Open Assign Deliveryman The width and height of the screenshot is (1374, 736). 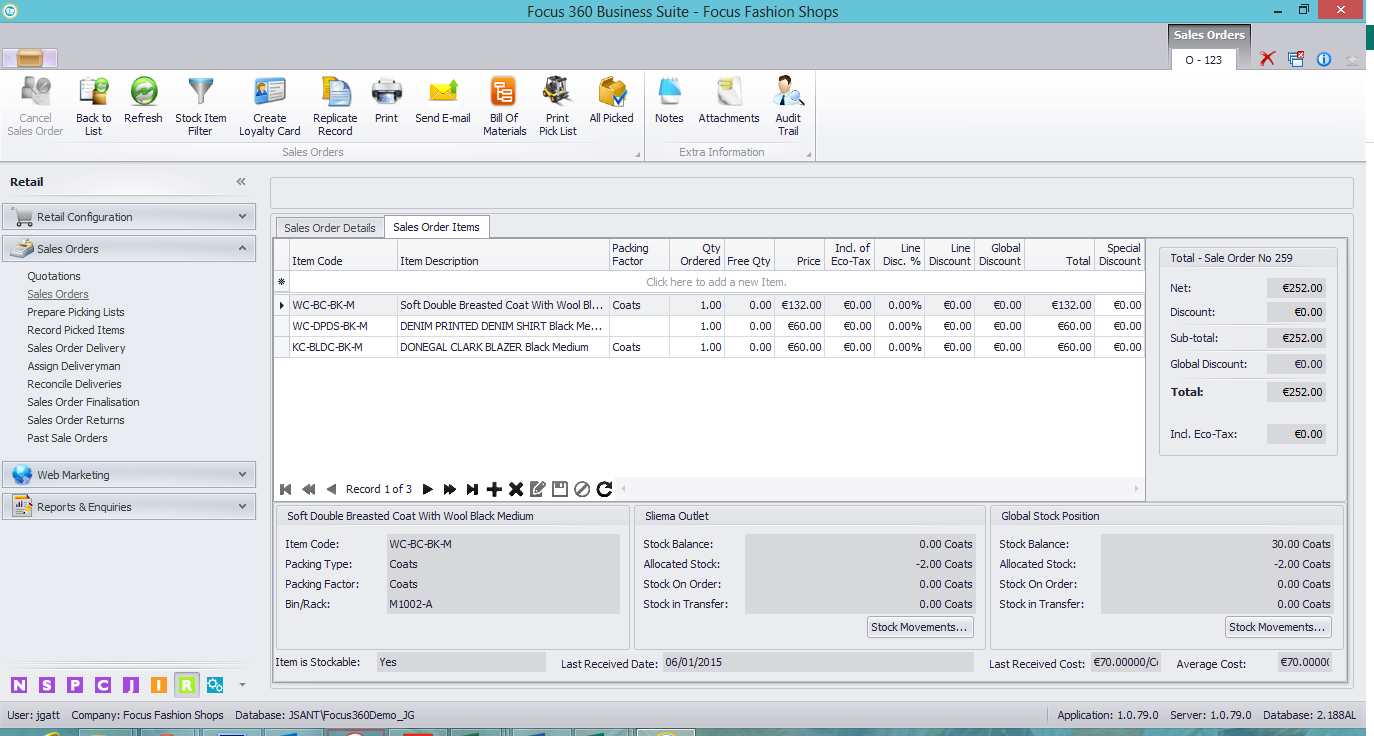[x=72, y=366]
